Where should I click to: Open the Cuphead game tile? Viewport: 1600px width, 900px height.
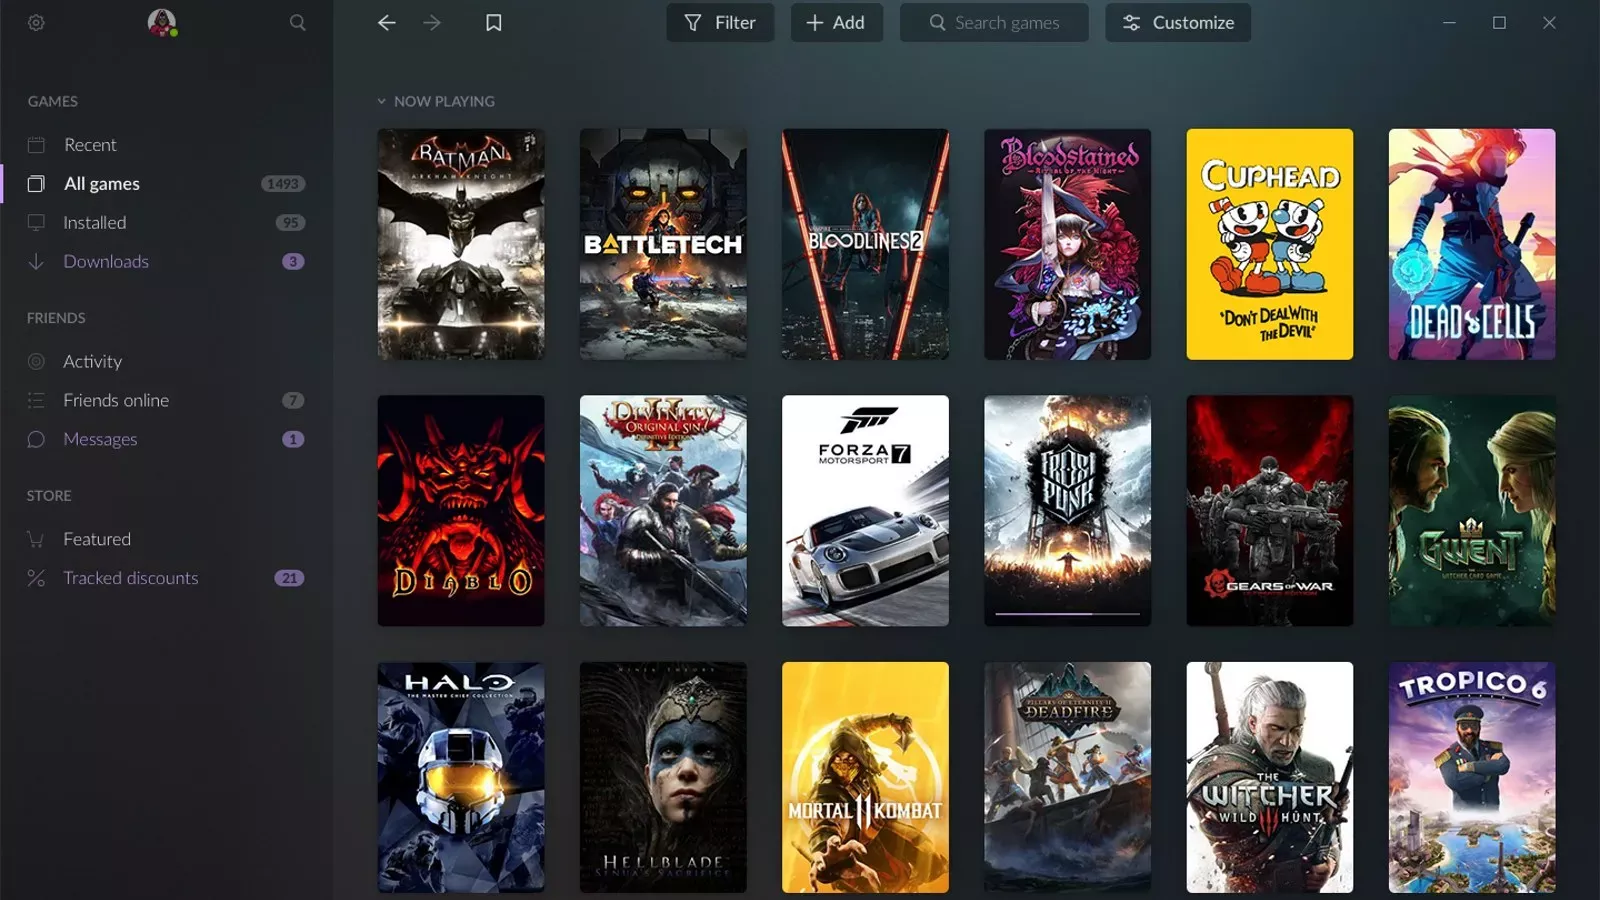(x=1270, y=244)
